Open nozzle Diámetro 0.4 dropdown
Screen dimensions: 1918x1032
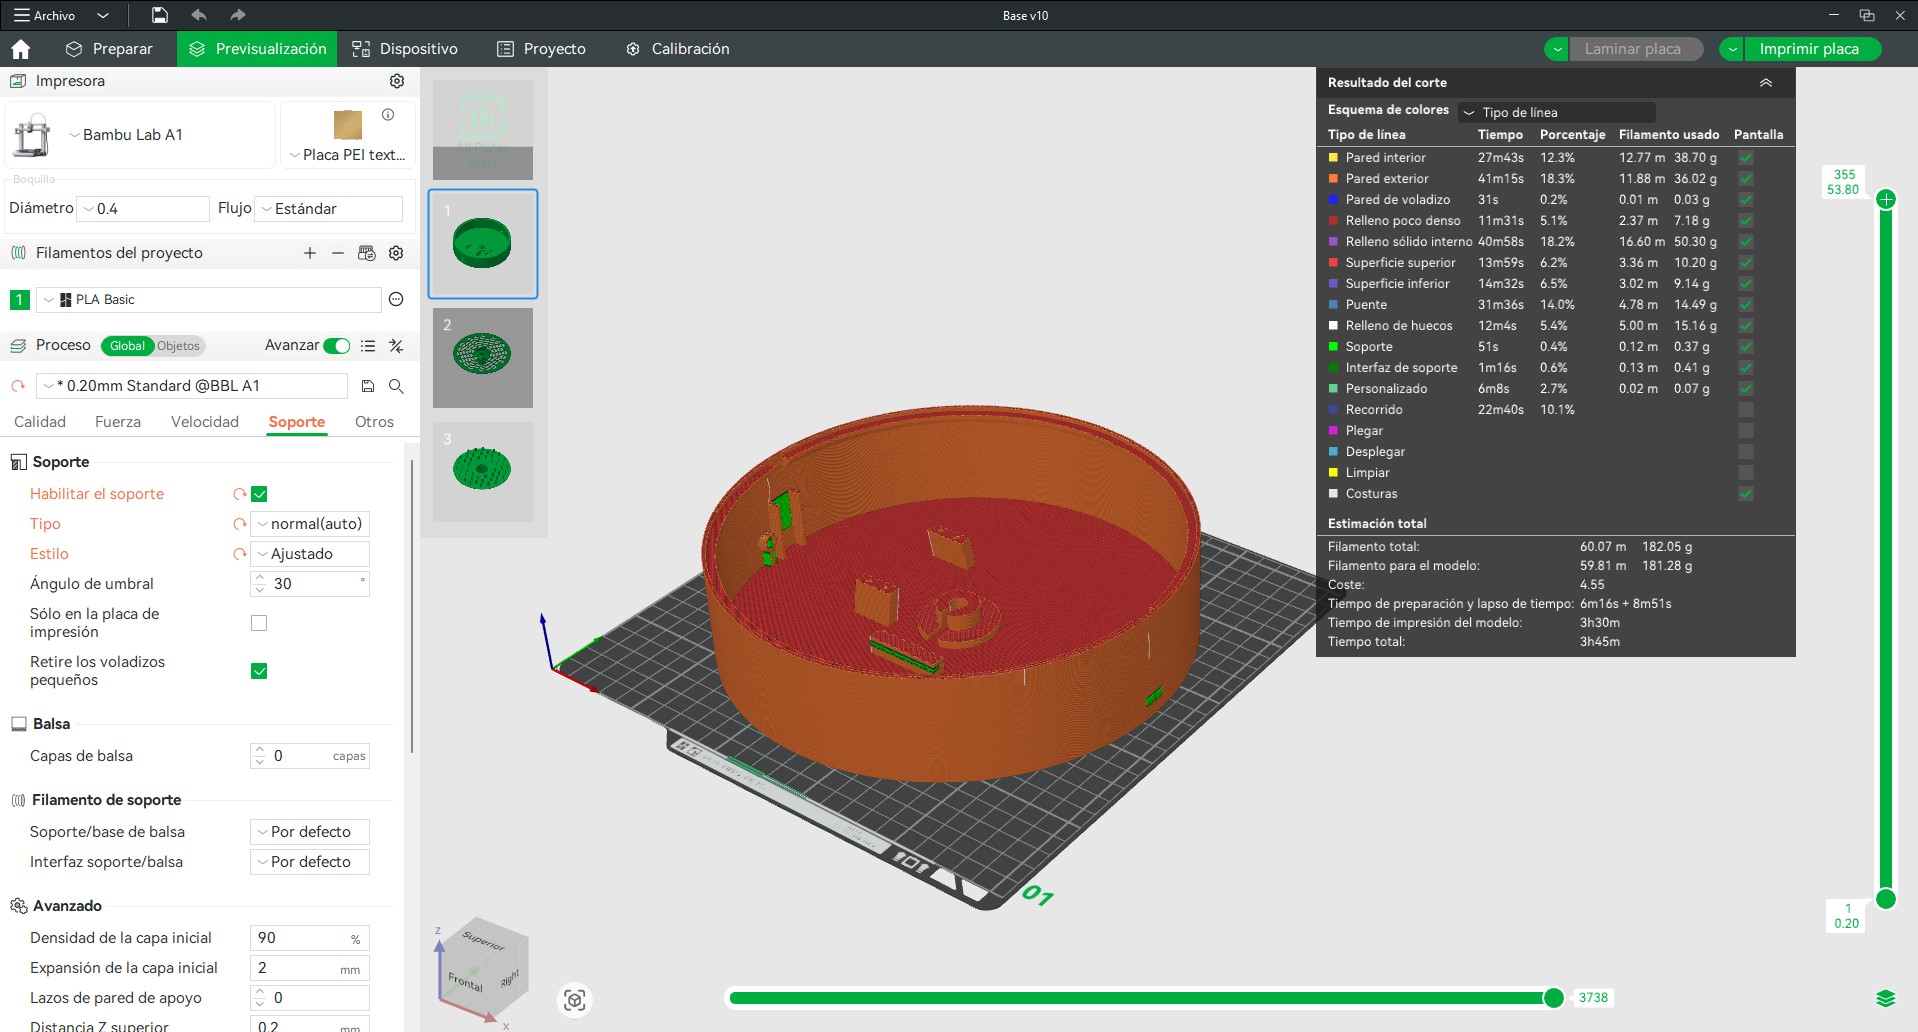(143, 209)
